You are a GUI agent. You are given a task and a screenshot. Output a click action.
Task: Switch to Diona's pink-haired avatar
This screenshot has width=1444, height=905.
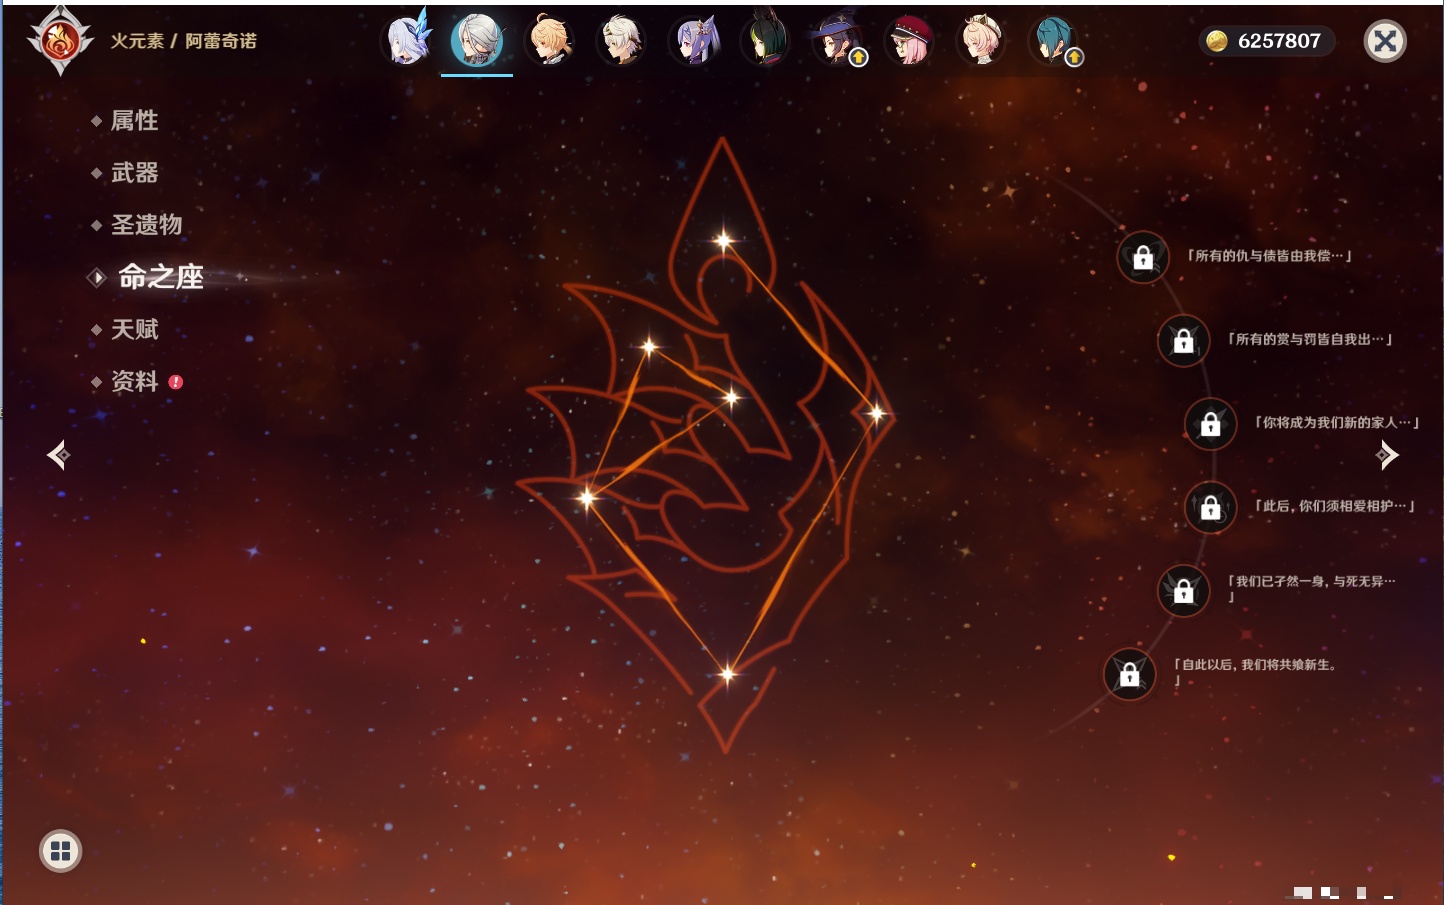tap(981, 40)
